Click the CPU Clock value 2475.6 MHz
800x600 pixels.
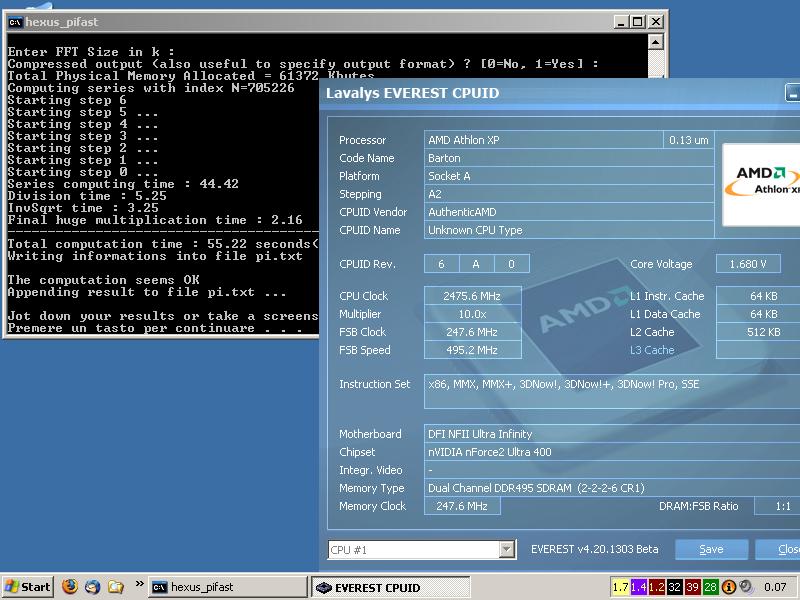click(472, 296)
